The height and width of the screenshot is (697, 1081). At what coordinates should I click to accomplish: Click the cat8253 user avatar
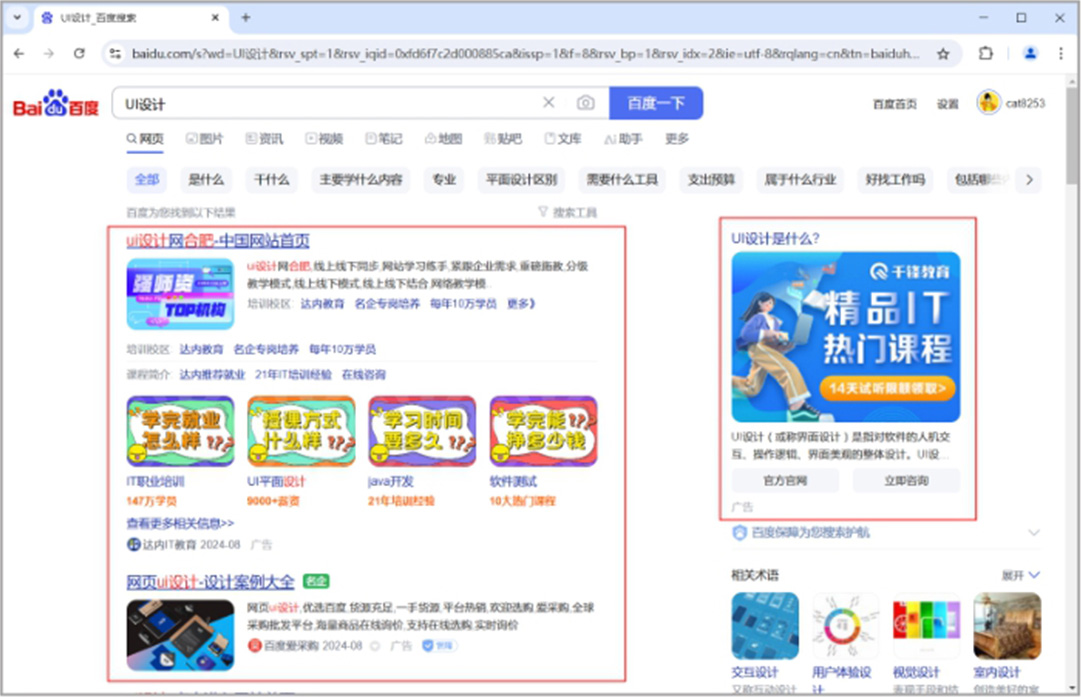[989, 103]
